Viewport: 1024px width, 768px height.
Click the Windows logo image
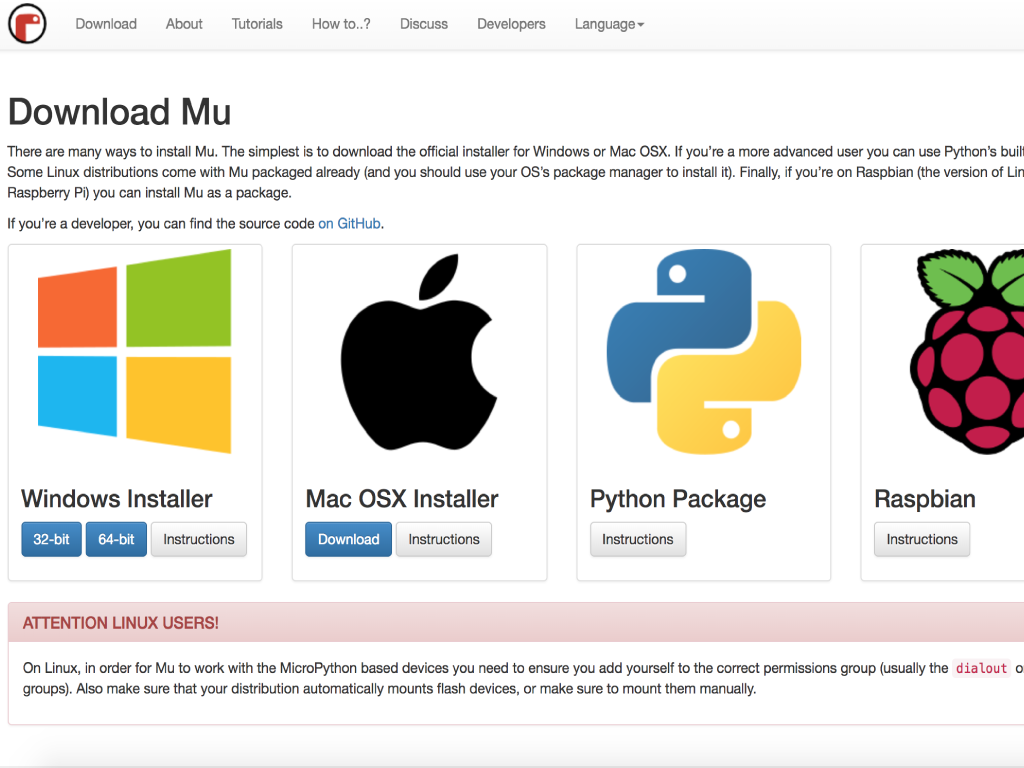135,351
